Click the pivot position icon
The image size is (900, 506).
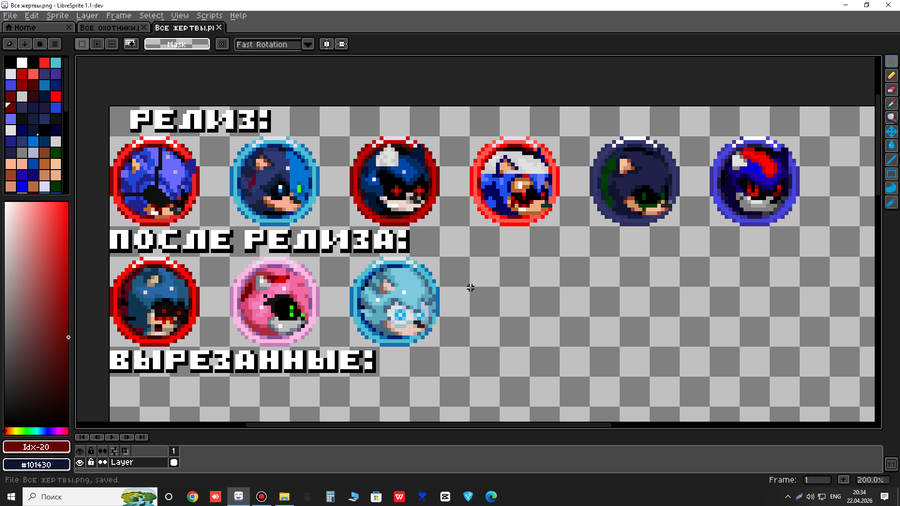222,44
